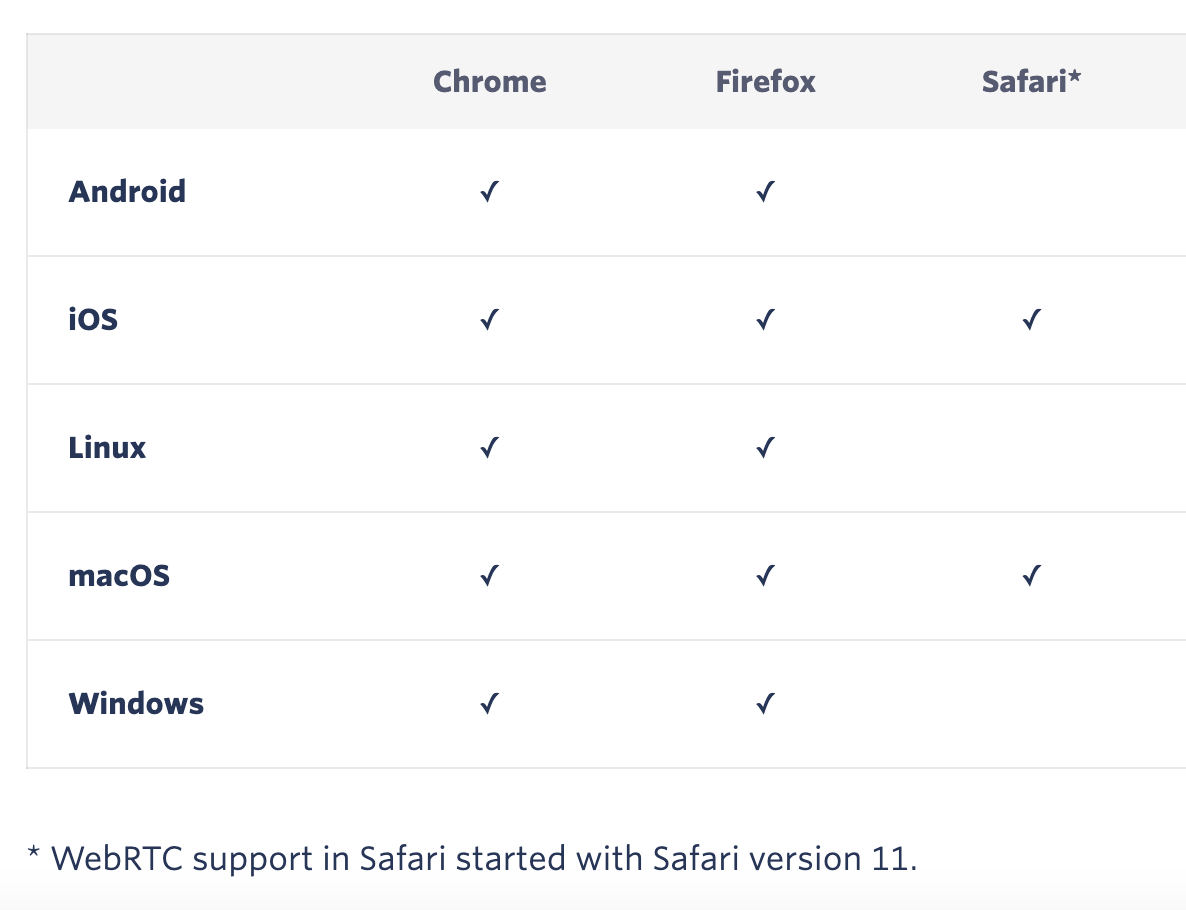Viewport: 1186px width, 910px height.
Task: Click the Android row label
Action: (127, 191)
